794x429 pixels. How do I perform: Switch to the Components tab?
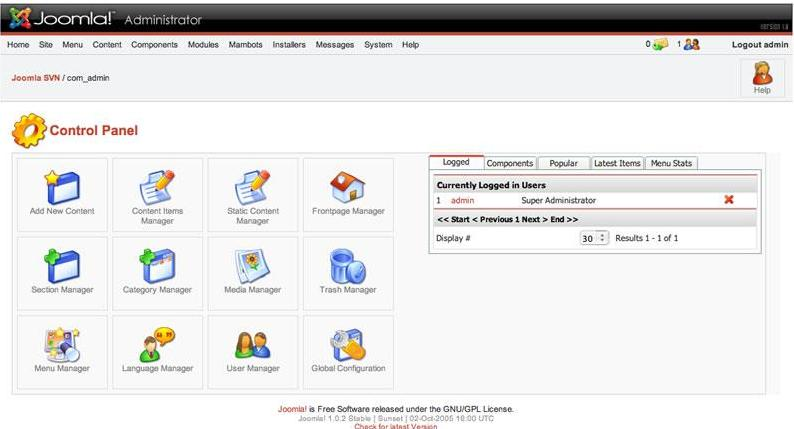coord(510,163)
